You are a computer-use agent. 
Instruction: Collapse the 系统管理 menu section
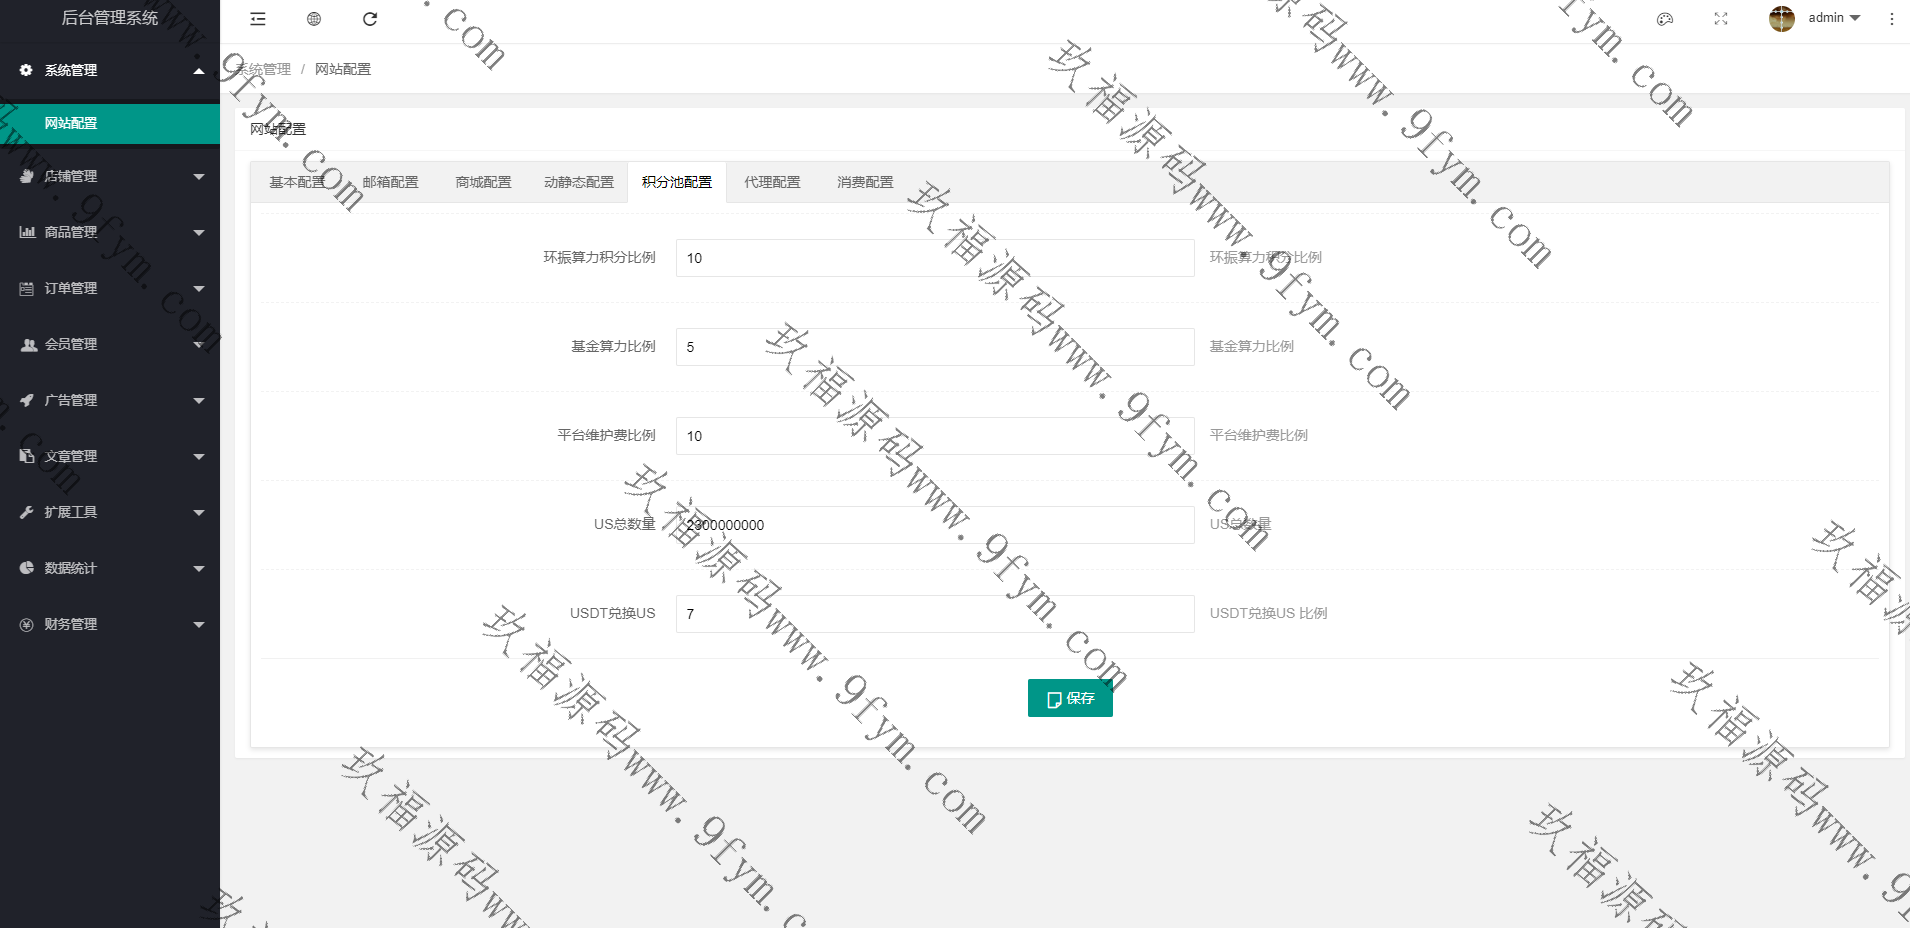198,70
